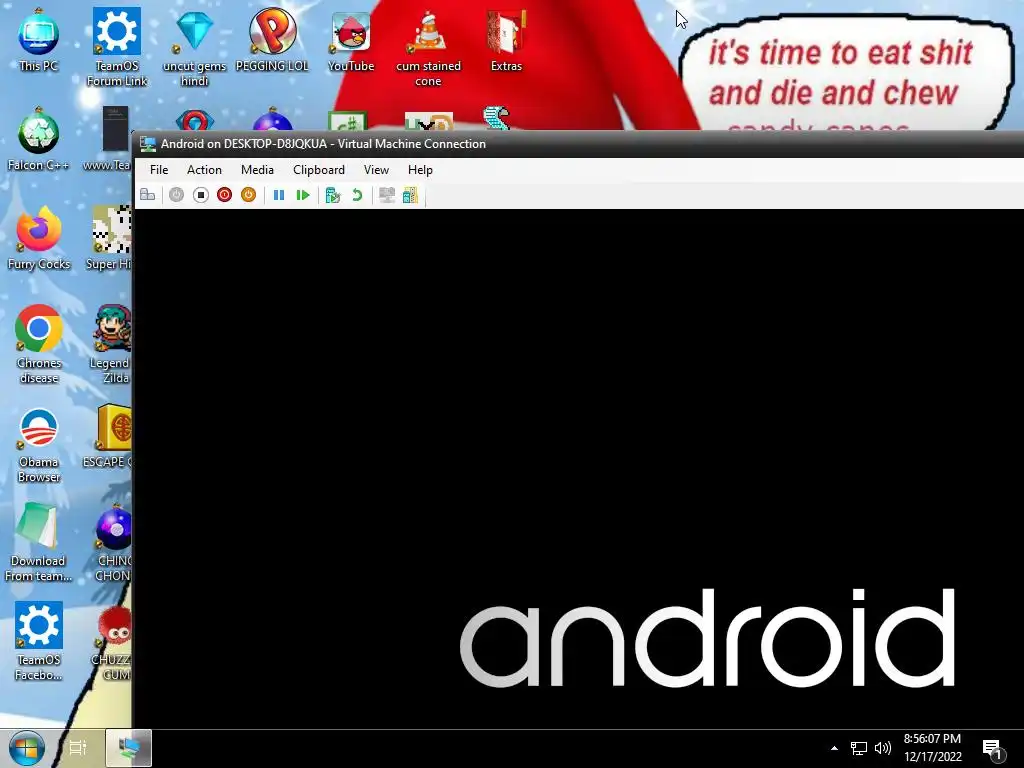
Task: Open the Clipboard menu
Action: pyautogui.click(x=319, y=170)
